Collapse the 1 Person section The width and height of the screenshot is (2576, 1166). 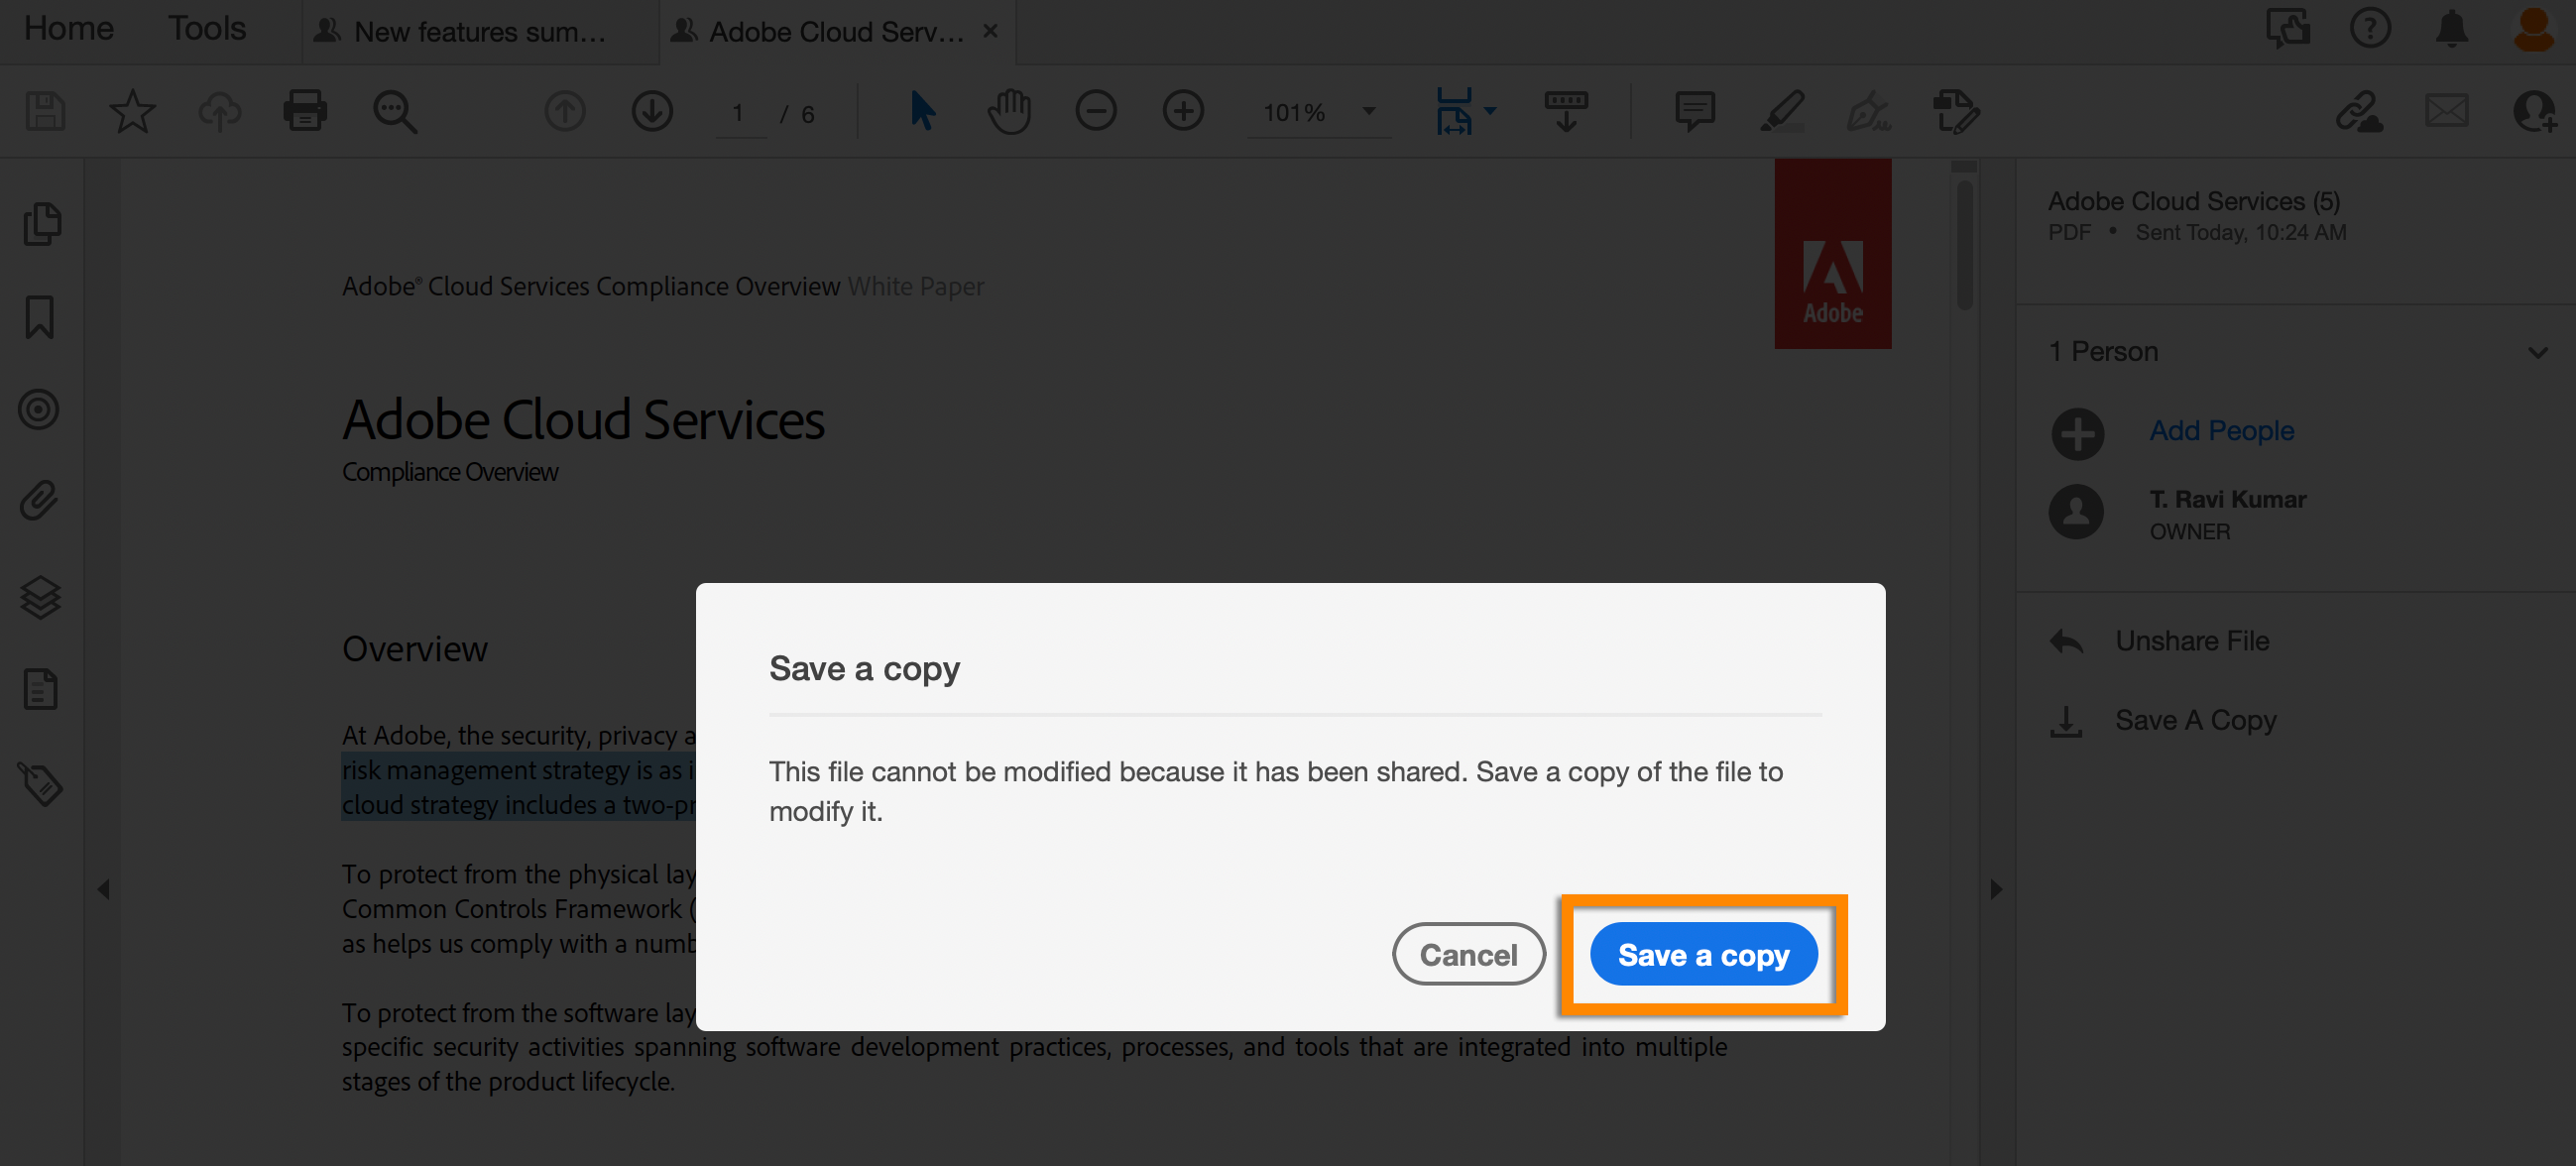click(x=2538, y=352)
